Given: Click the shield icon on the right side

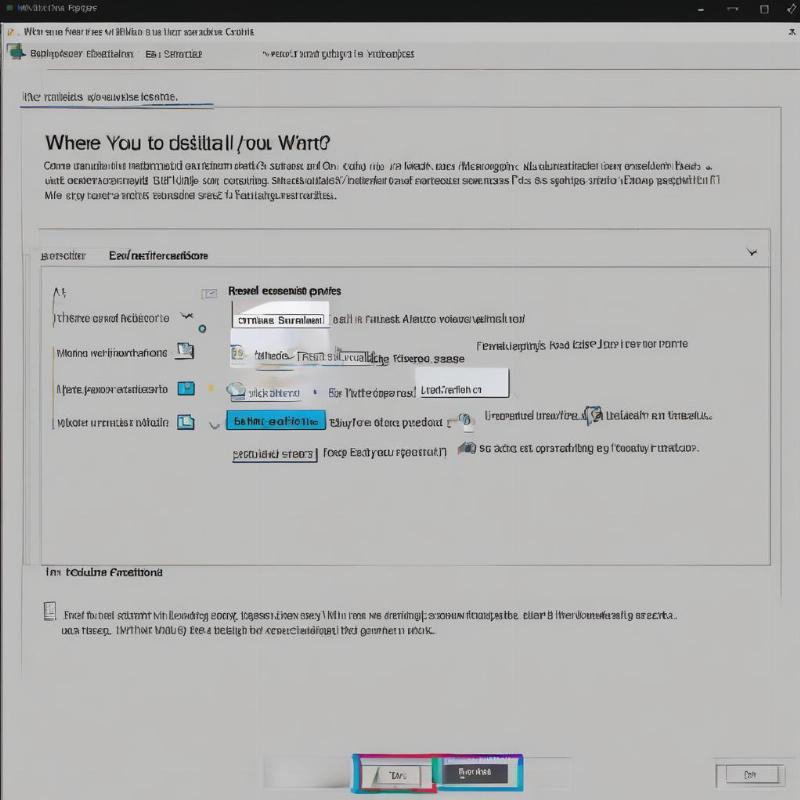Looking at the screenshot, I should click(x=592, y=415).
